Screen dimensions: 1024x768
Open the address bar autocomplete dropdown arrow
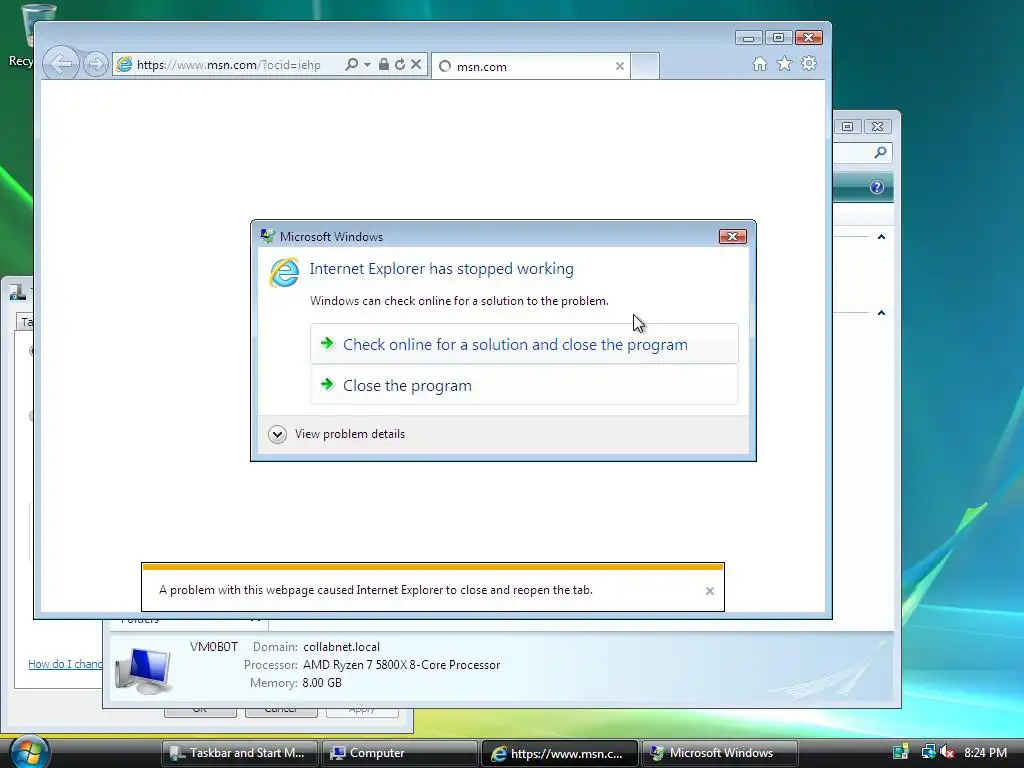coord(367,64)
